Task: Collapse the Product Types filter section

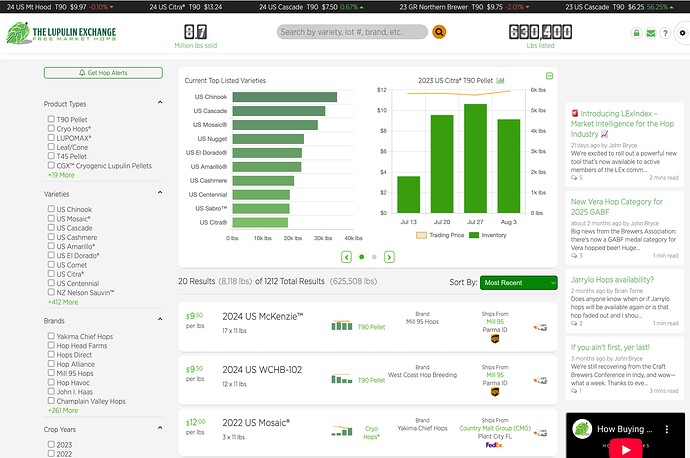Action: pos(160,103)
